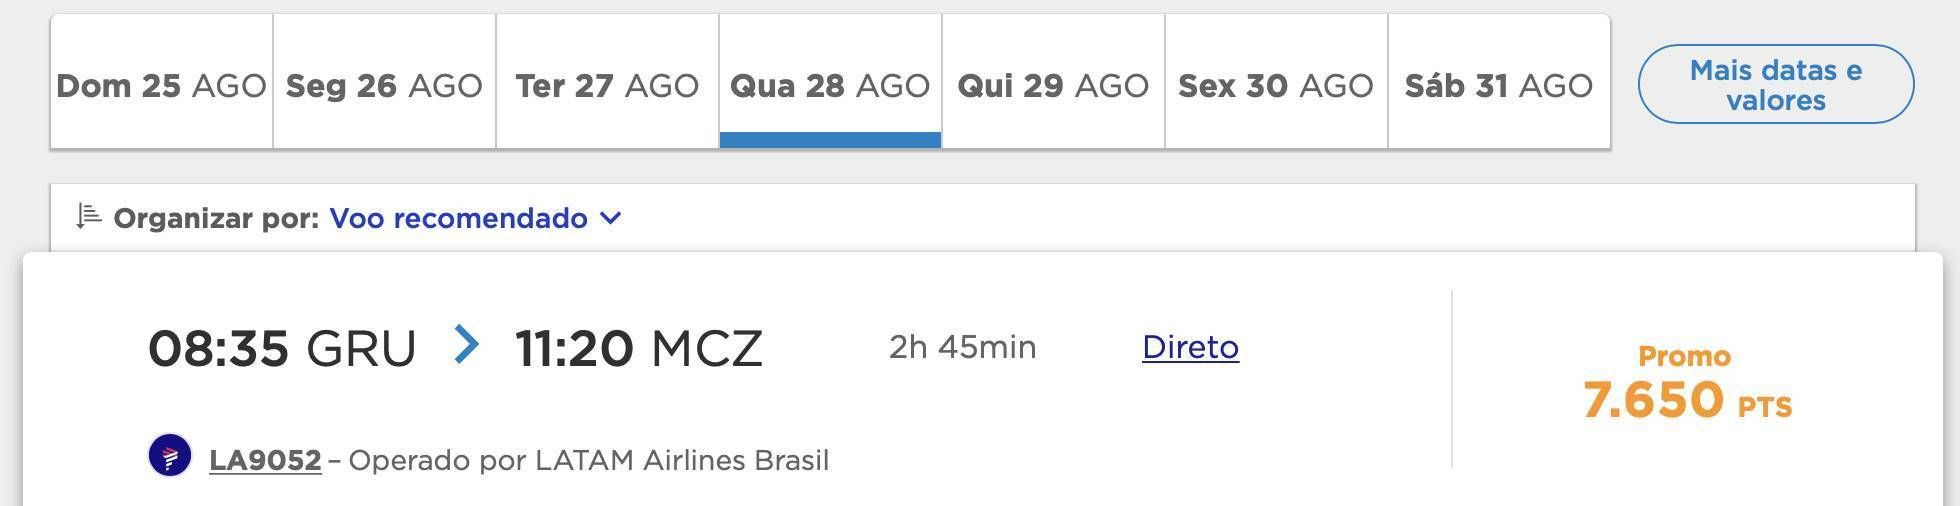Click the 11:20 MCZ arrival time

(x=638, y=348)
